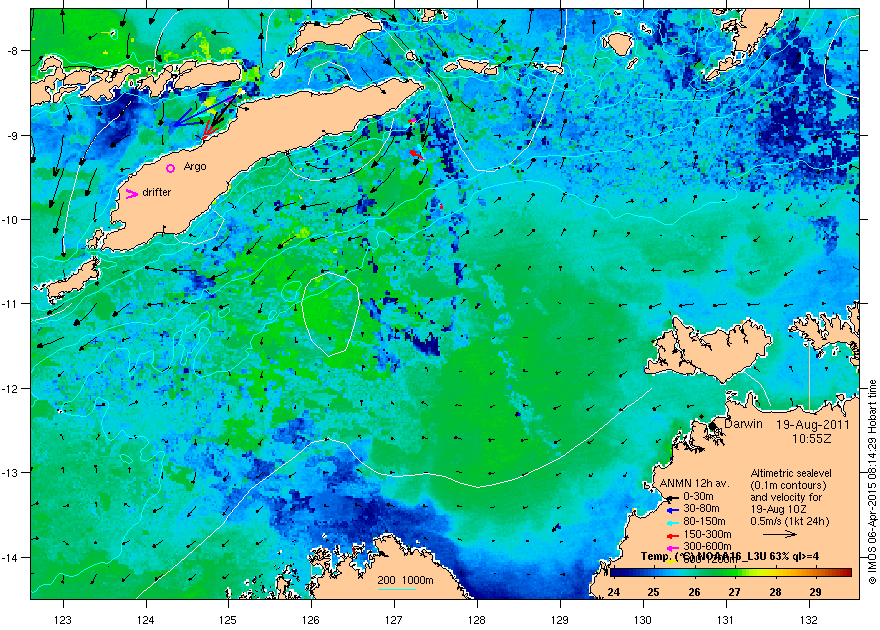Click the 'Argo' label
880x630 pixels.
click(x=195, y=167)
